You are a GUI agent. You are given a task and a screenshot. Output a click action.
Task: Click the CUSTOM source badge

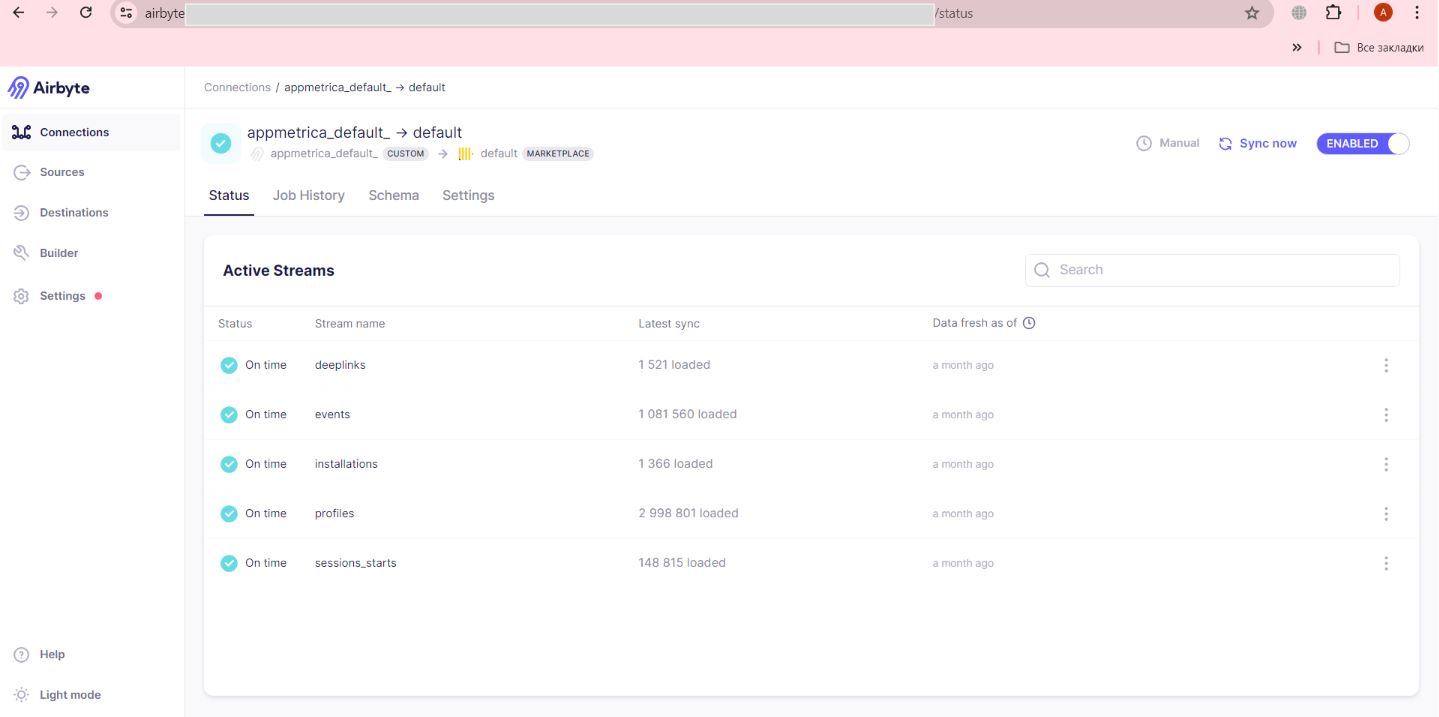(405, 154)
